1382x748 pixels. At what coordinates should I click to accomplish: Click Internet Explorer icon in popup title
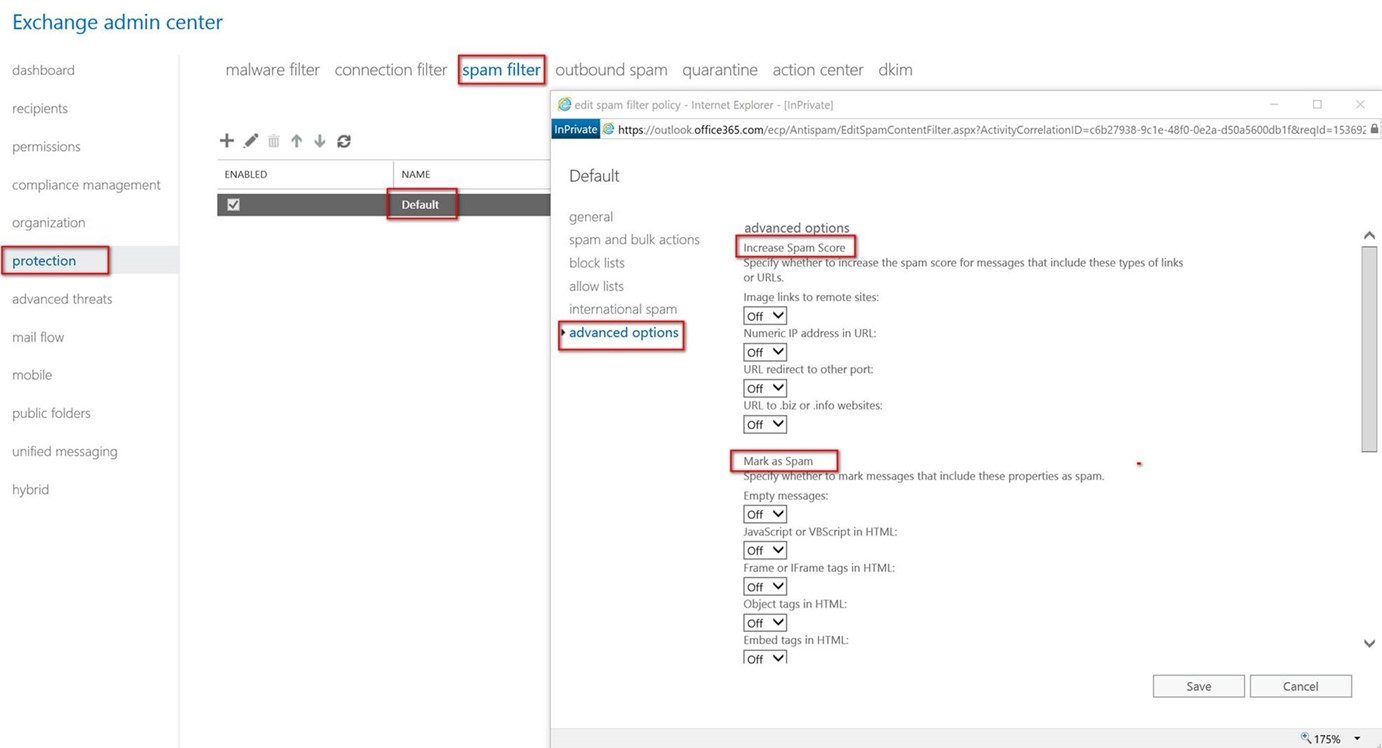(x=564, y=104)
